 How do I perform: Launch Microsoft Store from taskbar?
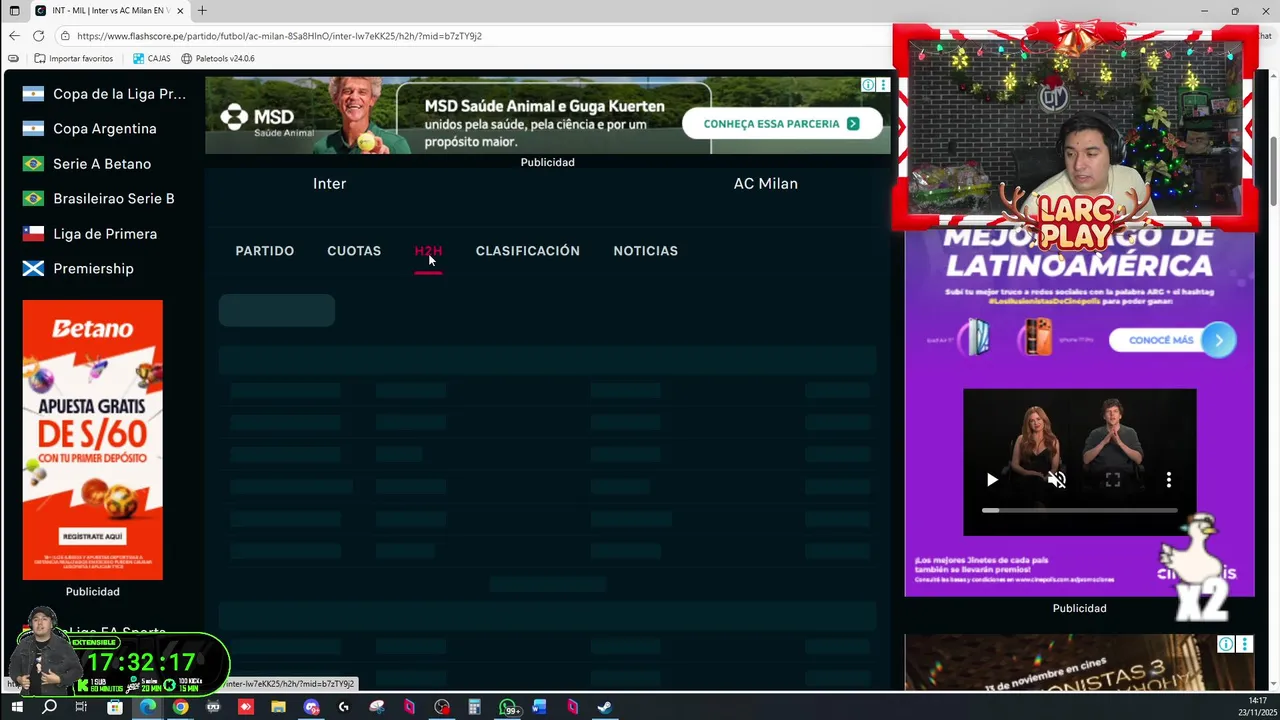115,707
